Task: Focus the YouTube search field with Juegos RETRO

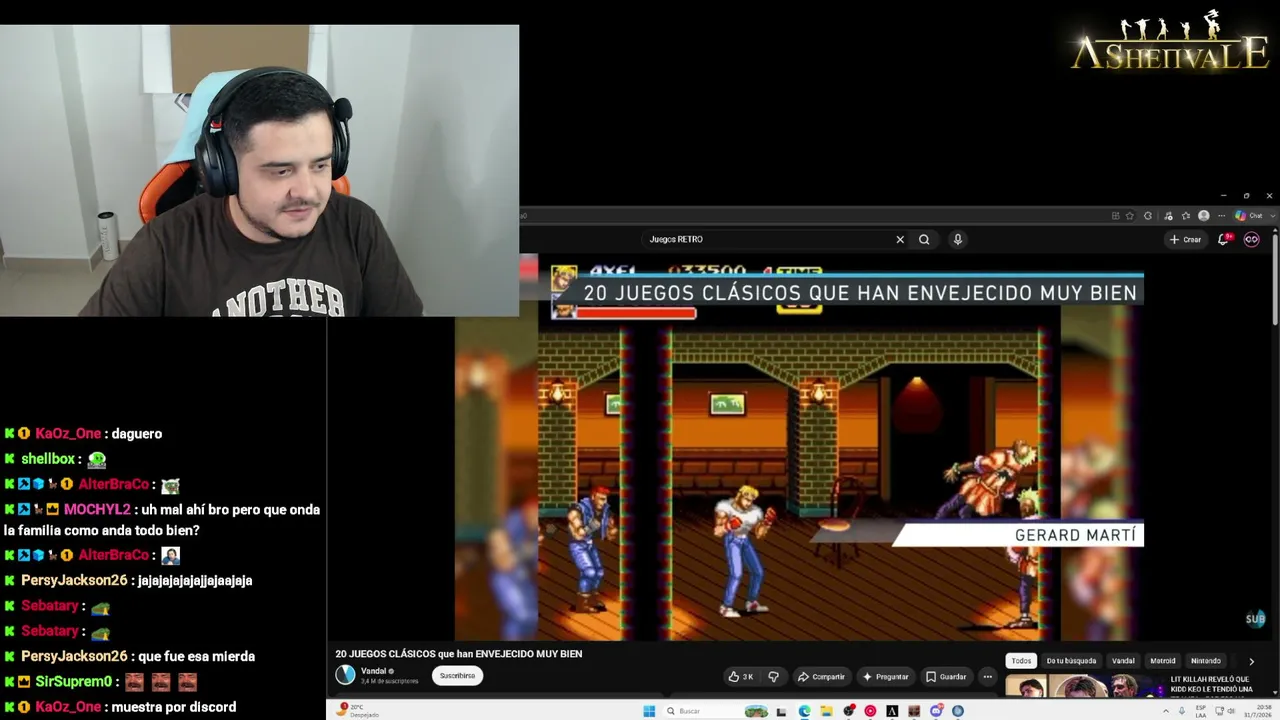Action: pos(767,239)
